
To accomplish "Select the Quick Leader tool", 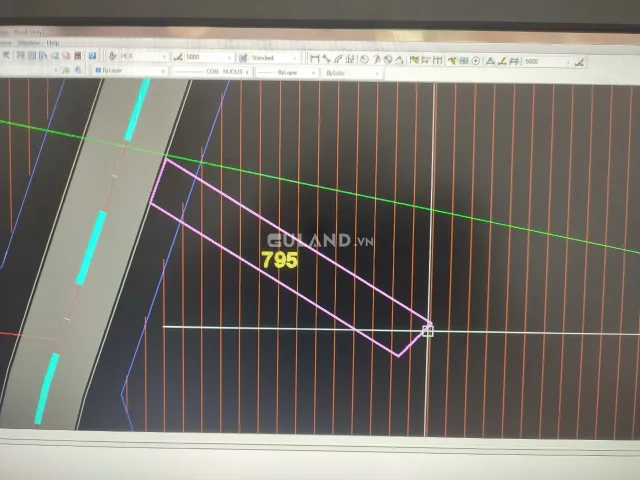I will [452, 61].
